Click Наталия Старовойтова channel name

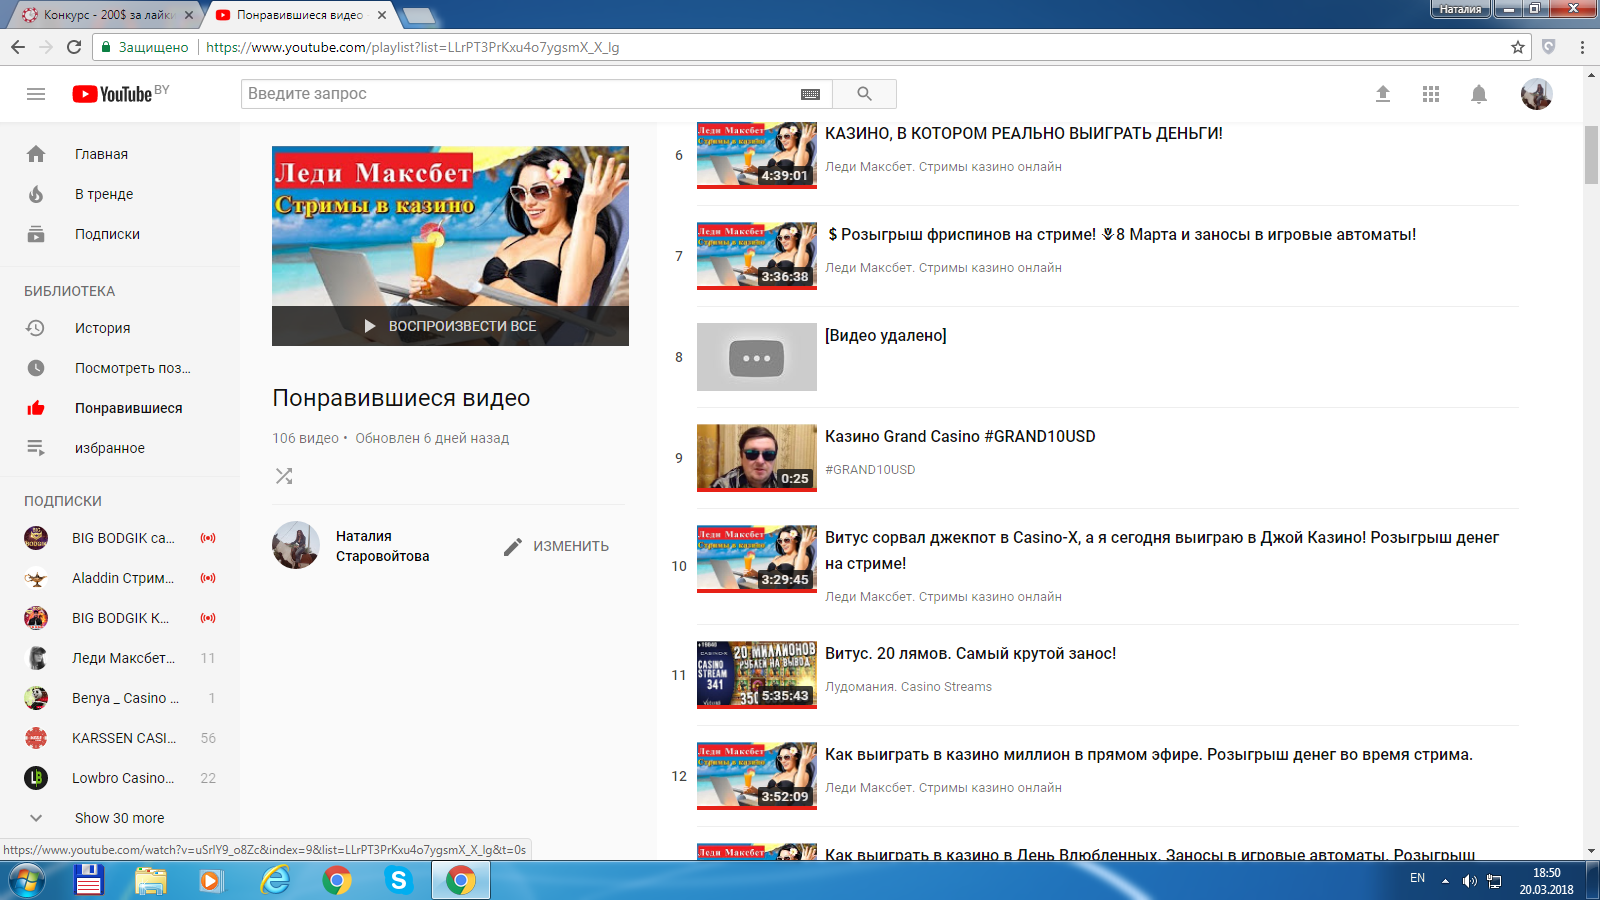[x=382, y=546]
